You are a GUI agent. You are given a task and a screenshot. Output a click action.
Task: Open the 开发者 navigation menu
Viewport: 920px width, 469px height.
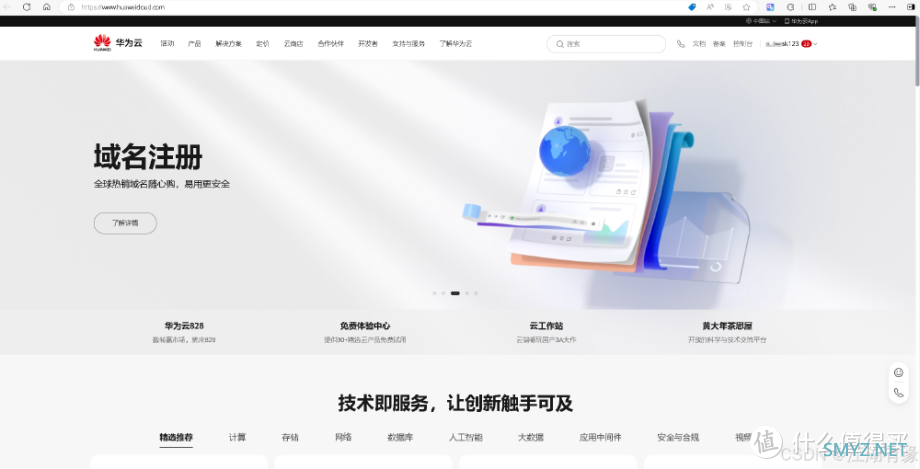point(368,44)
